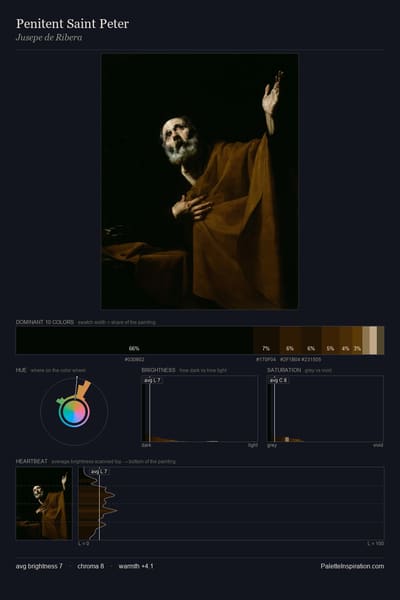Screen dimensions: 400x600
Task: Open the PaletteInspiration.com link
Action: 352,566
